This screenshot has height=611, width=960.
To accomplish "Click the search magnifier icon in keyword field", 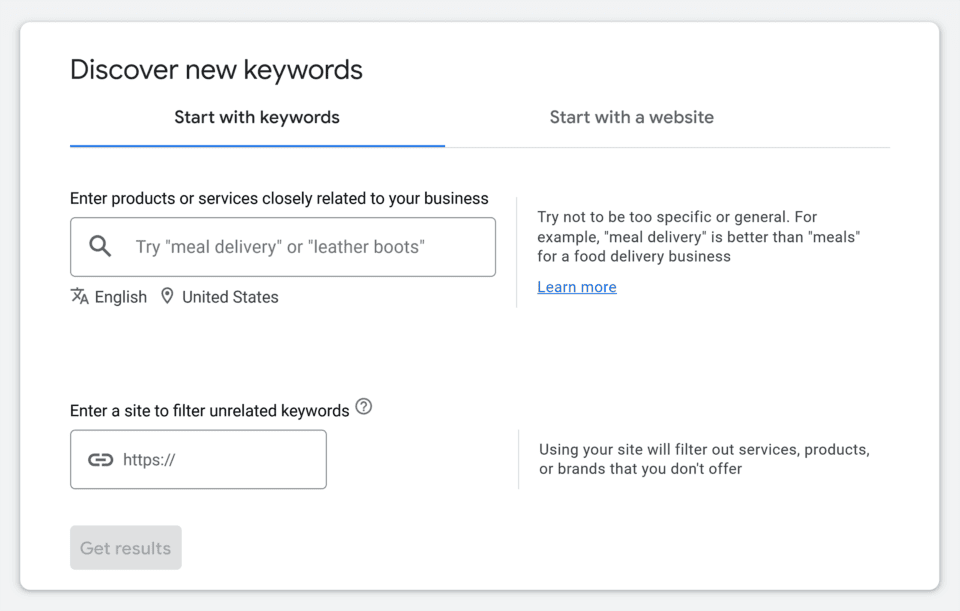I will pyautogui.click(x=98, y=246).
